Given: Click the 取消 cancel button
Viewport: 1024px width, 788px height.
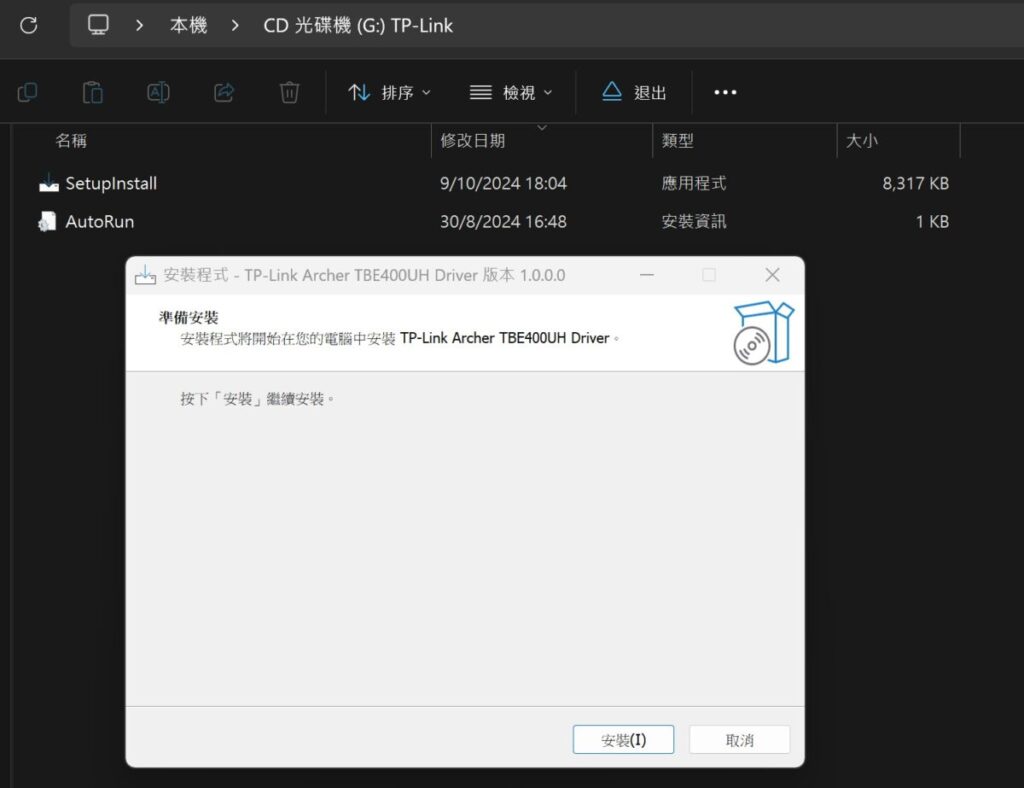Looking at the screenshot, I should coord(740,740).
